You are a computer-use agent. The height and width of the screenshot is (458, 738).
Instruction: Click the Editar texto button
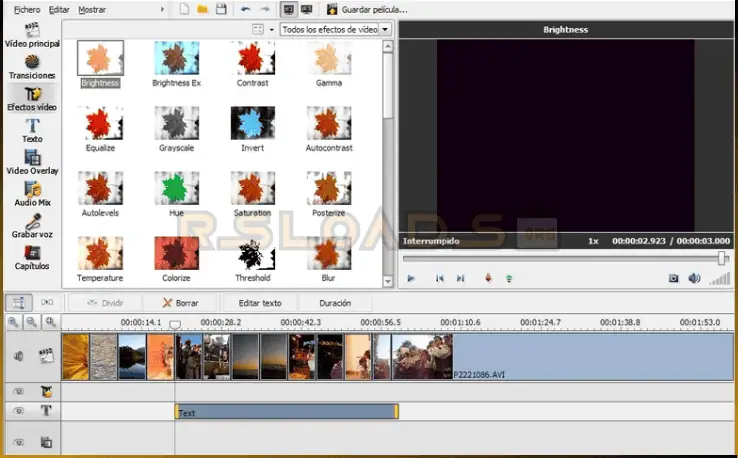(259, 302)
